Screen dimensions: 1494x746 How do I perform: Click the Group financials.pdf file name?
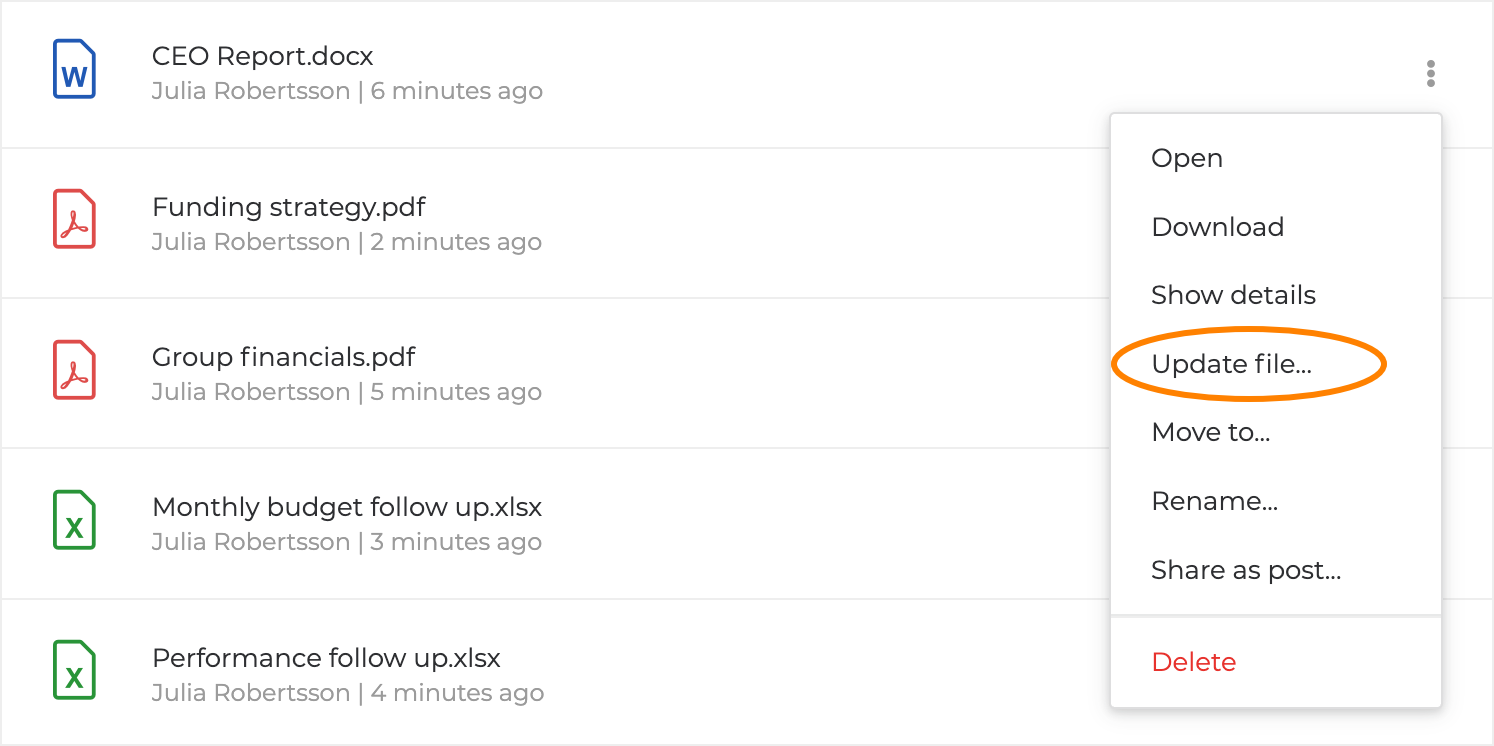point(283,357)
